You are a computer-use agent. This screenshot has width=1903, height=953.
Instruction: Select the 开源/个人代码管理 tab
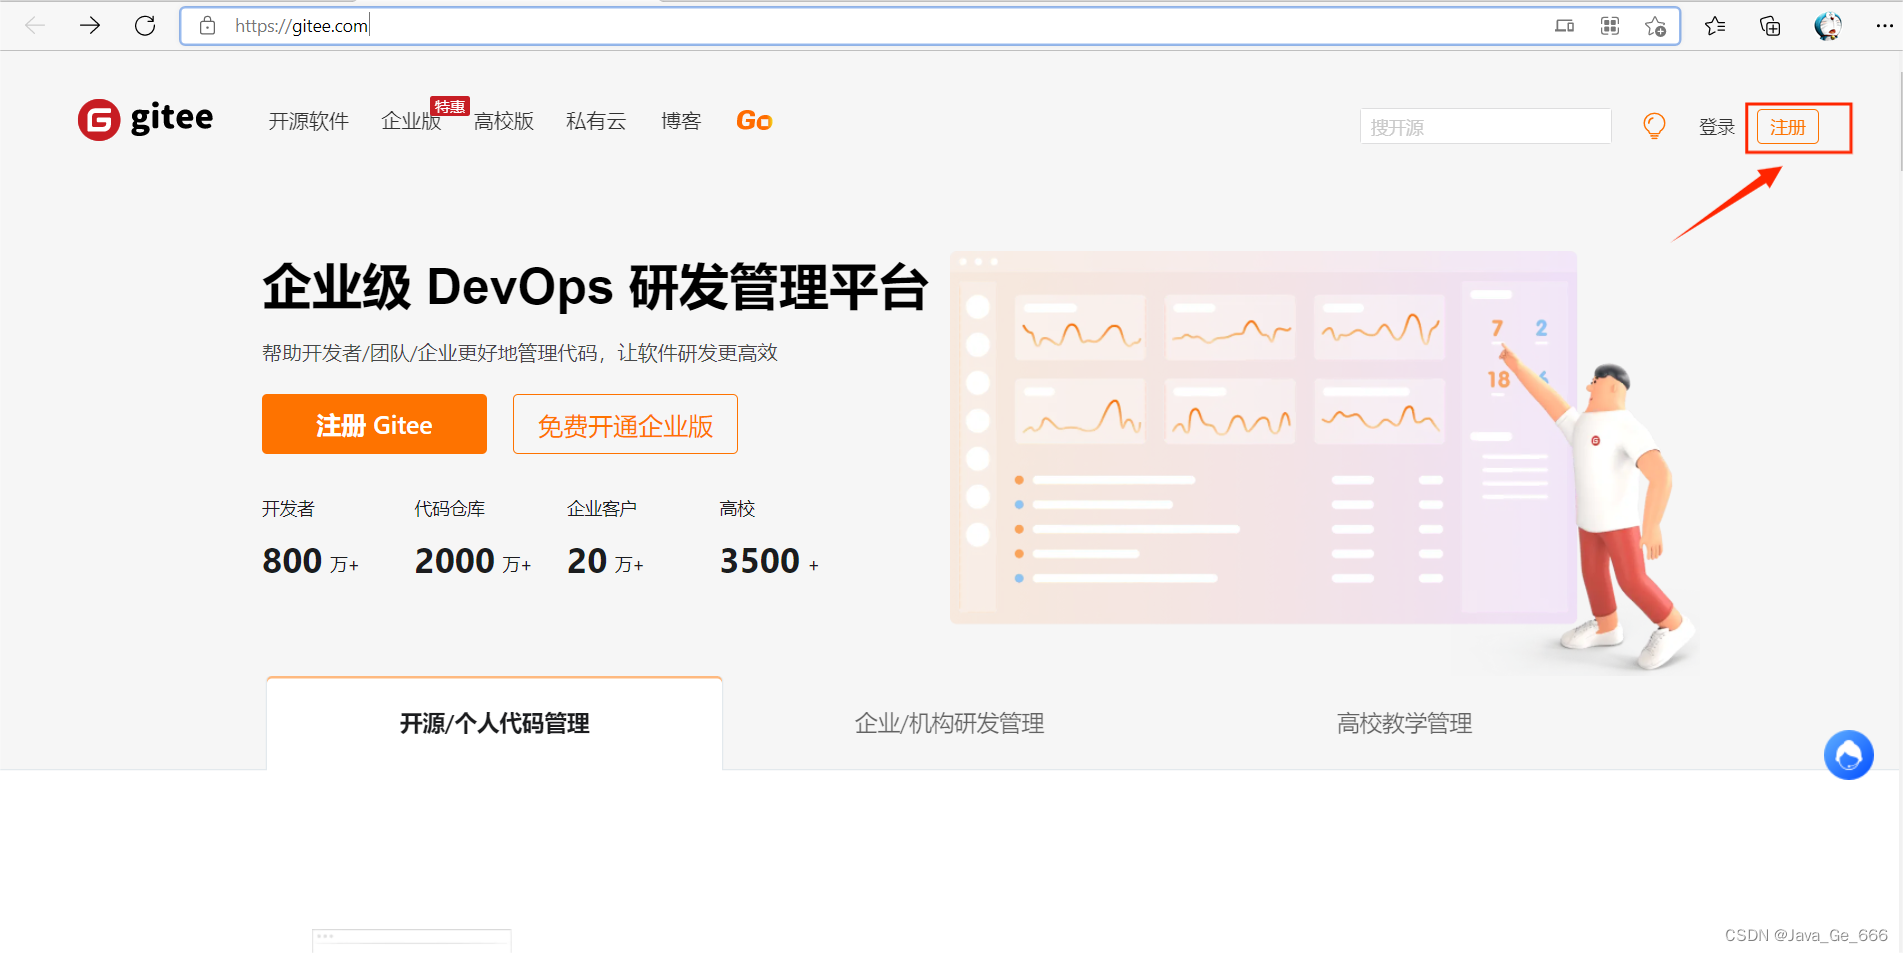point(494,723)
